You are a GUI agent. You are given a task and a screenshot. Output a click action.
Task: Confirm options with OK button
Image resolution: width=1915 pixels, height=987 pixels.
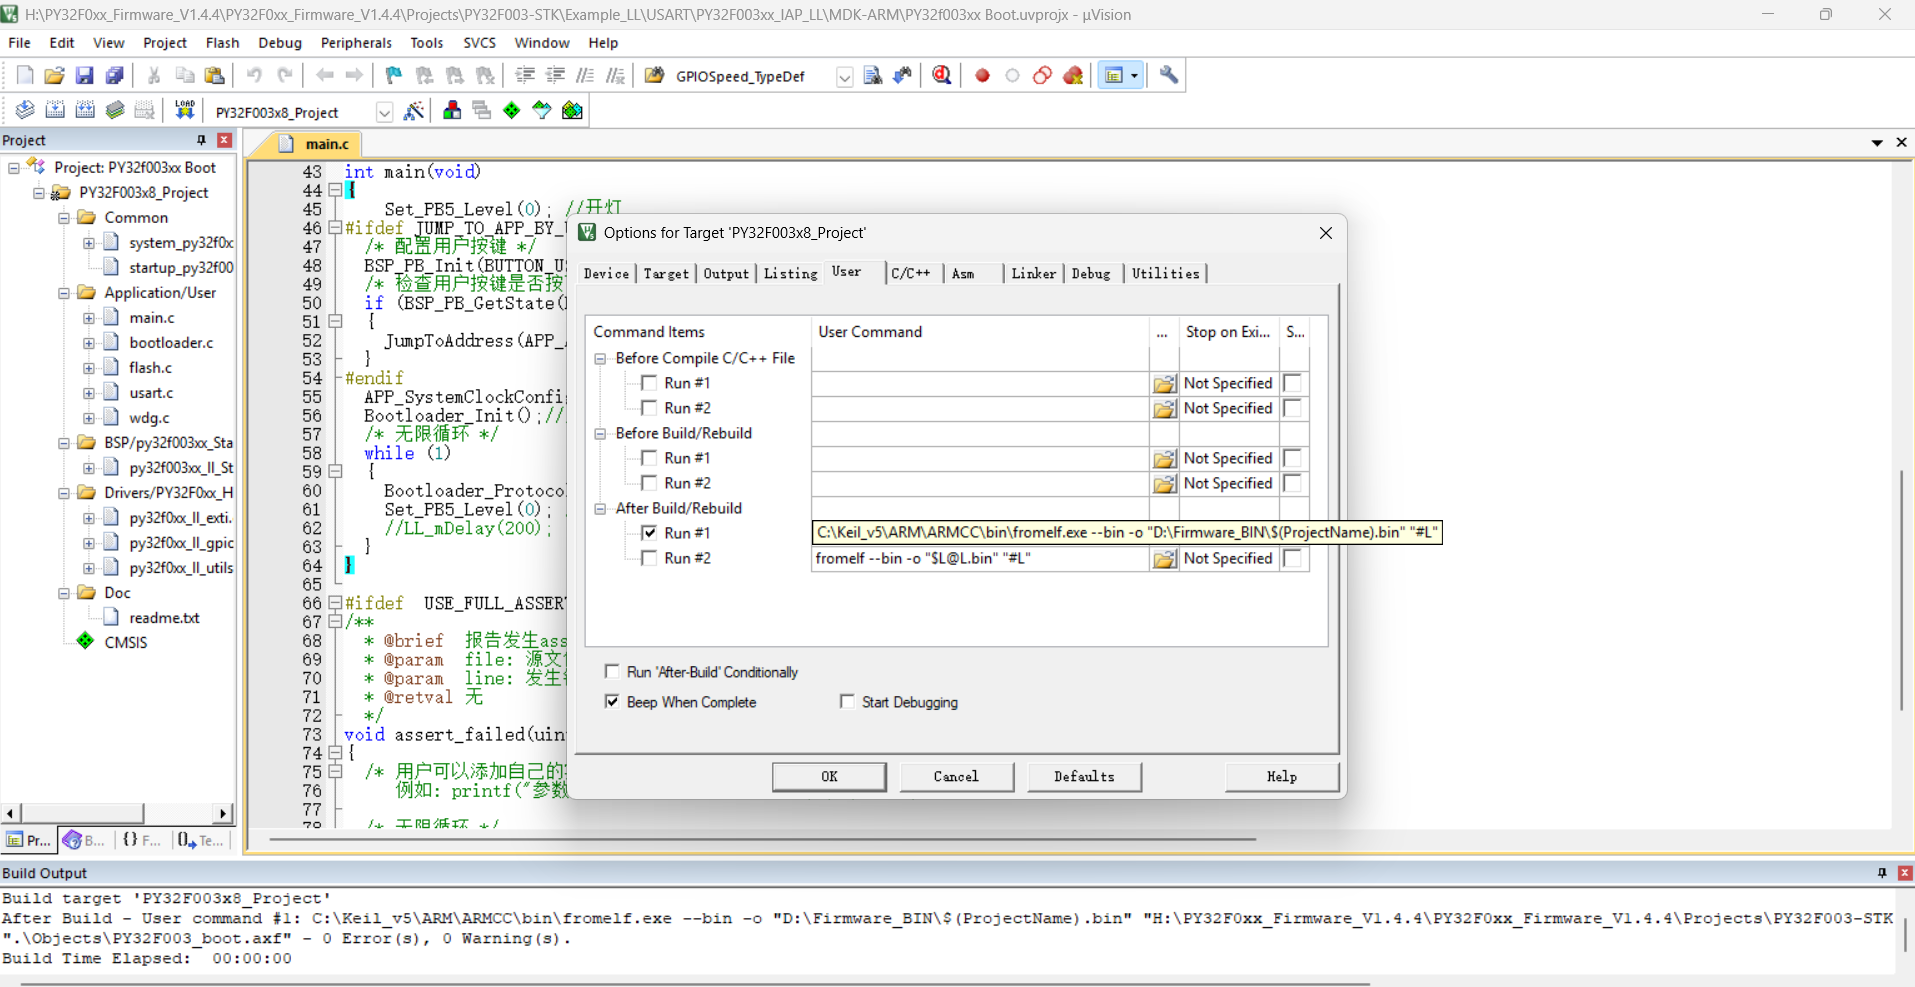(829, 776)
